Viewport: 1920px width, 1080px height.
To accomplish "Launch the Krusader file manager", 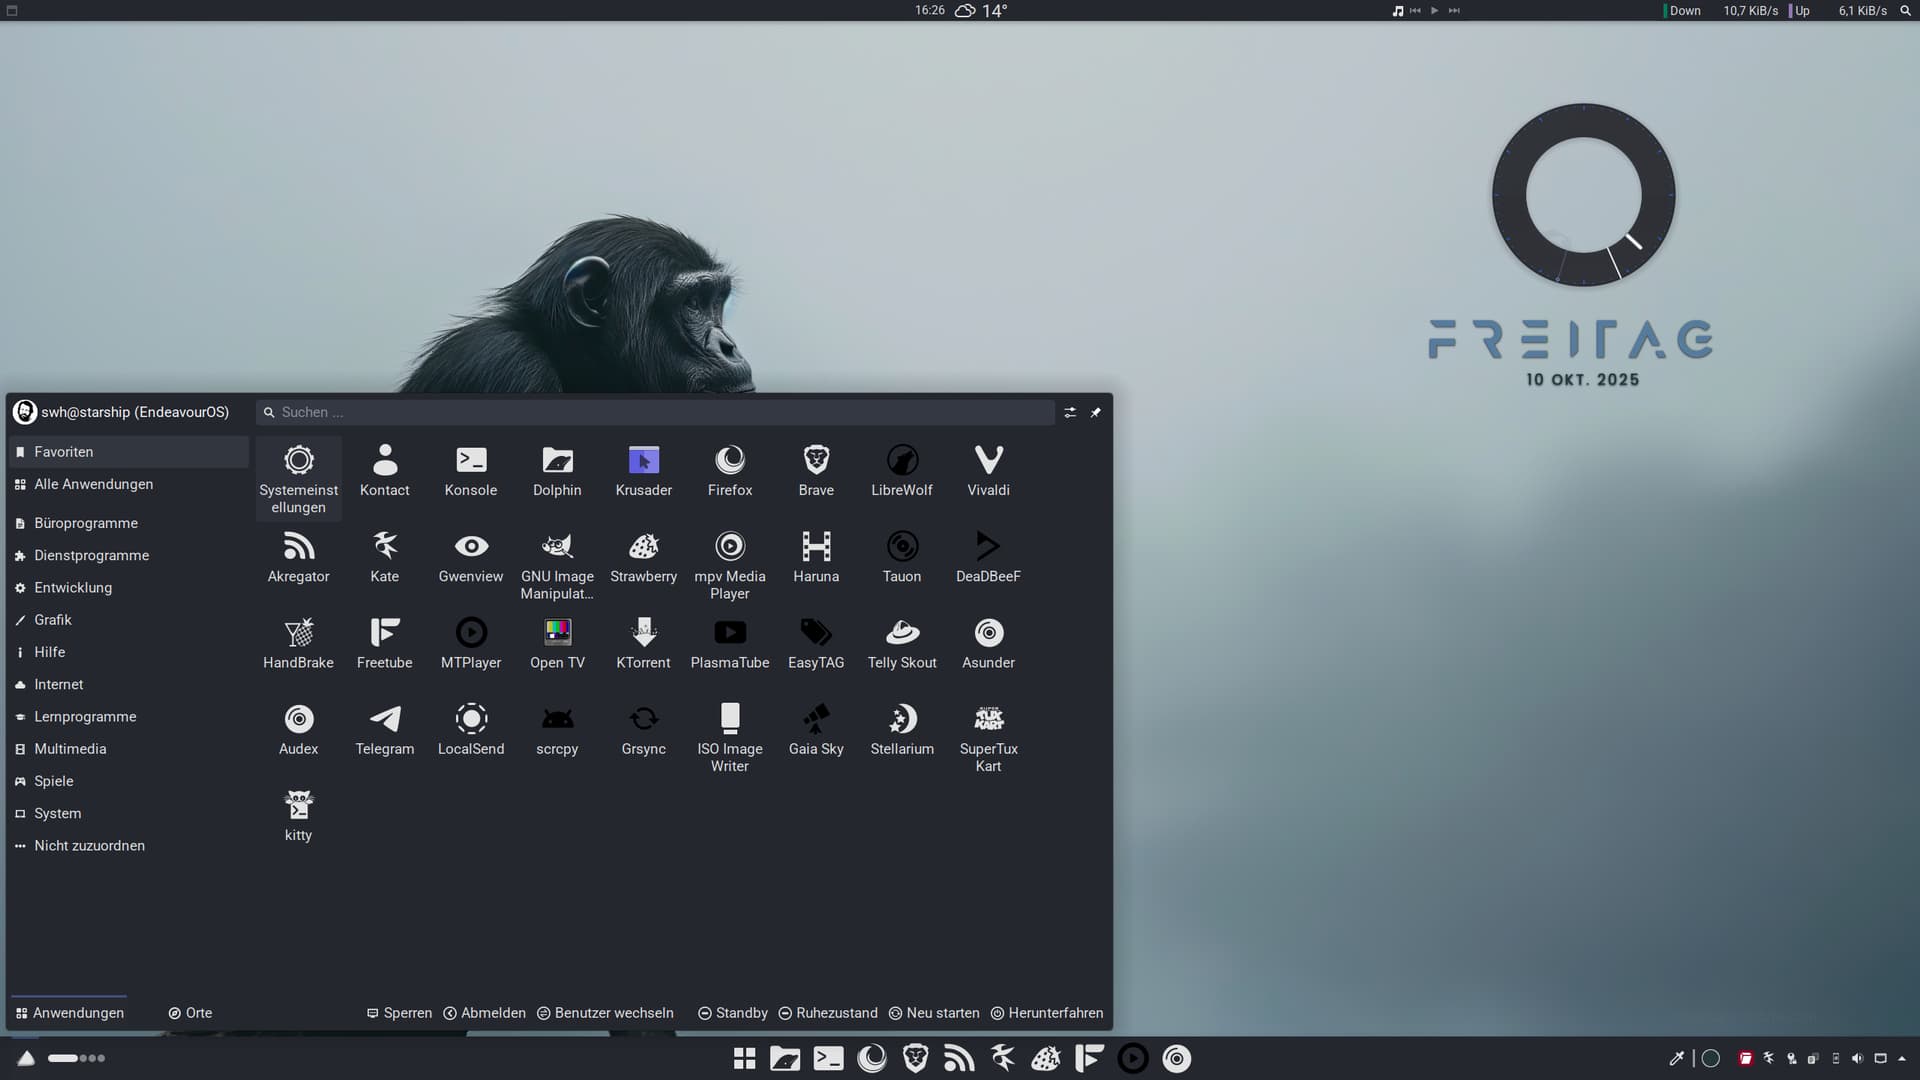I will pos(643,470).
